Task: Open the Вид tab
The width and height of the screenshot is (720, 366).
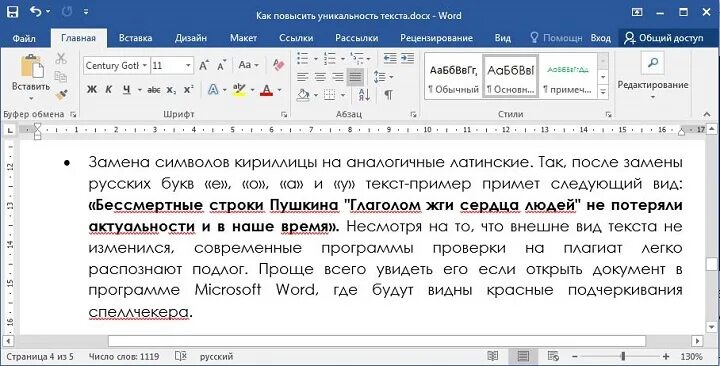Action: (x=503, y=38)
